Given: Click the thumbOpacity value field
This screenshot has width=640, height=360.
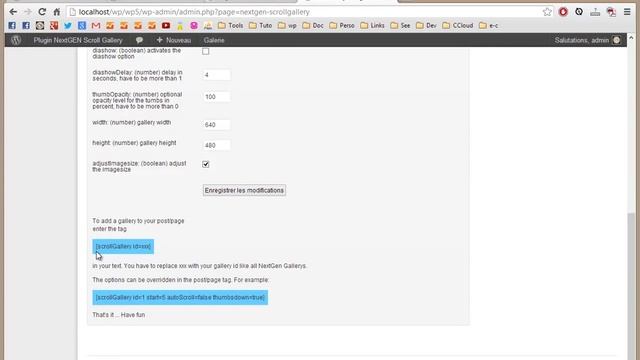Looking at the screenshot, I should (x=216, y=97).
